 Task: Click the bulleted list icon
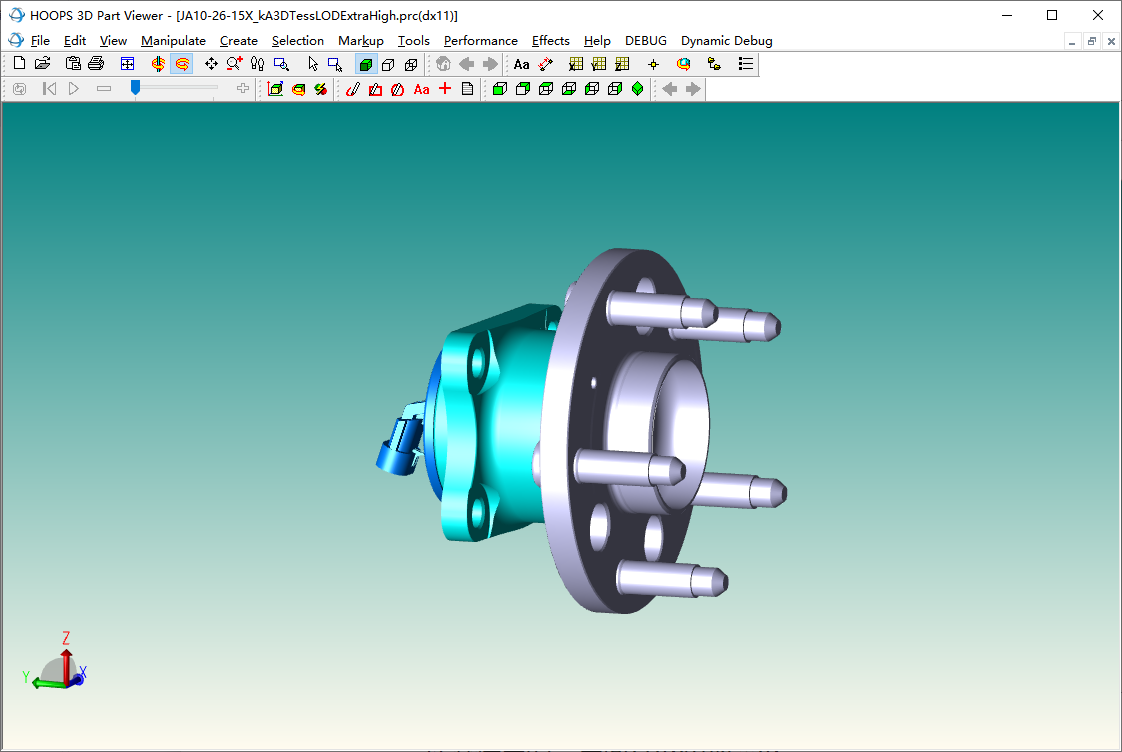[746, 64]
